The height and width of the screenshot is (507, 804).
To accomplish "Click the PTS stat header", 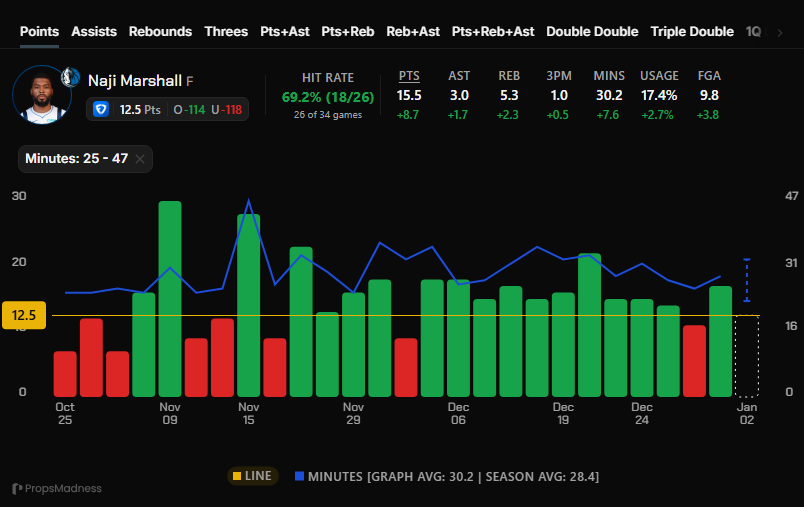I will coord(409,76).
